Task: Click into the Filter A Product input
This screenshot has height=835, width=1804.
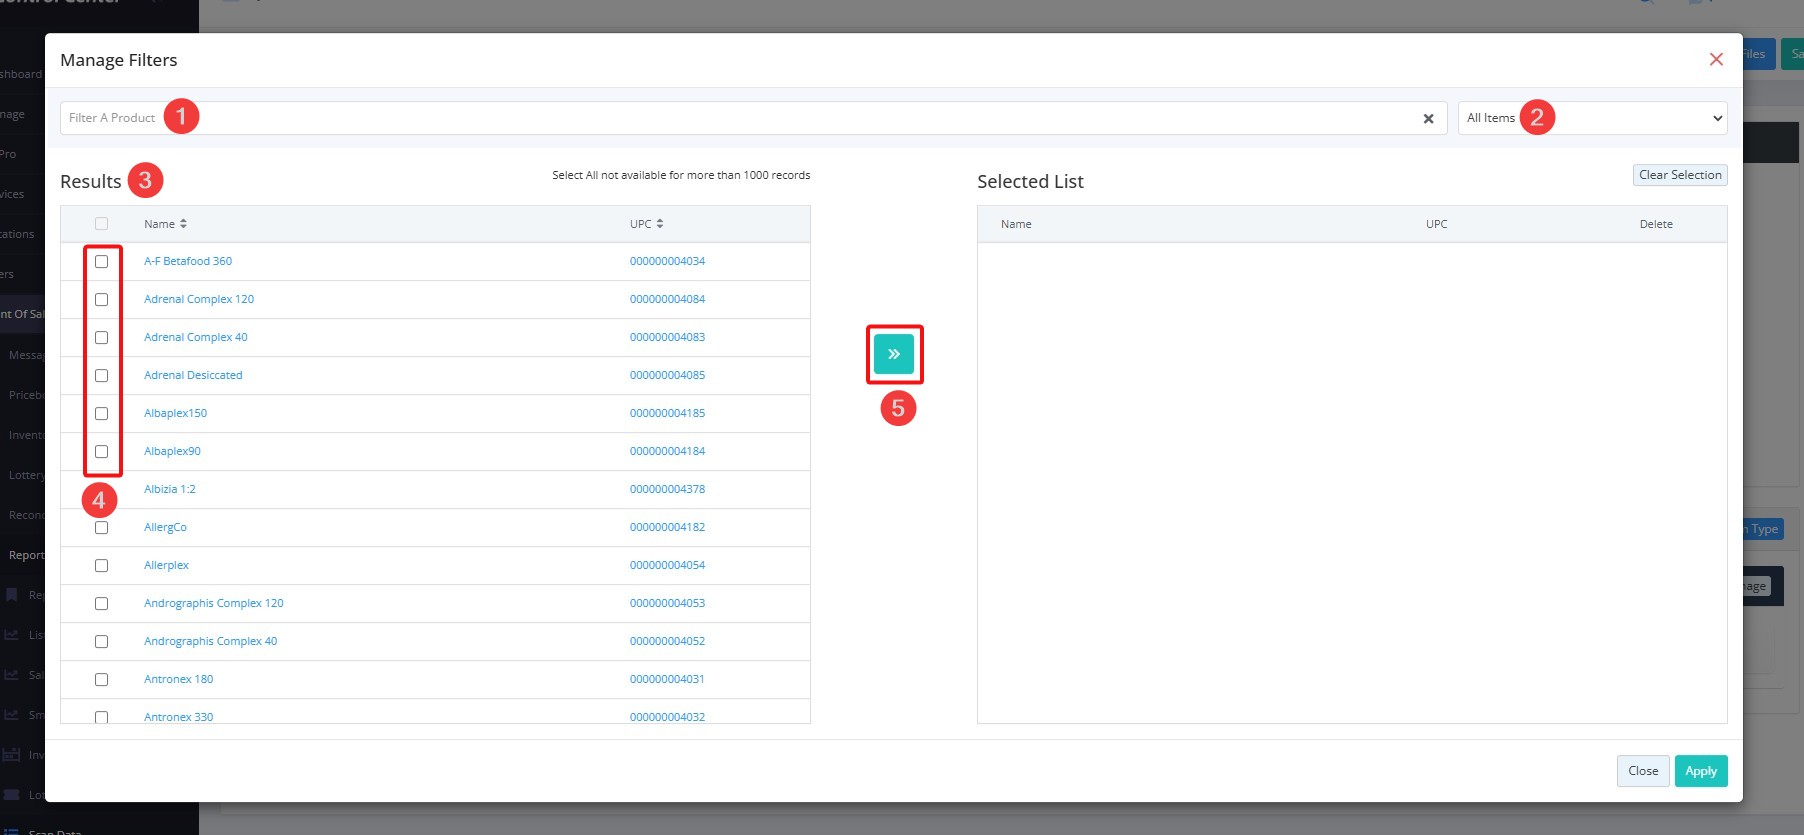Action: 753,118
